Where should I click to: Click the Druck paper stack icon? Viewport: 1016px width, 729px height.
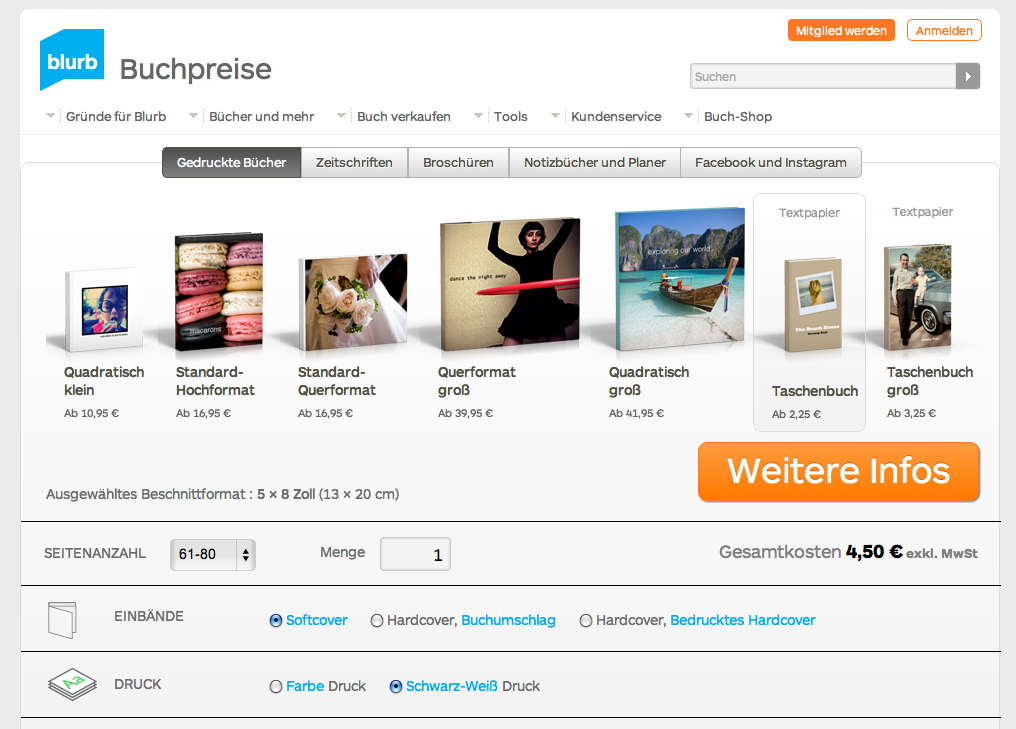pyautogui.click(x=72, y=685)
